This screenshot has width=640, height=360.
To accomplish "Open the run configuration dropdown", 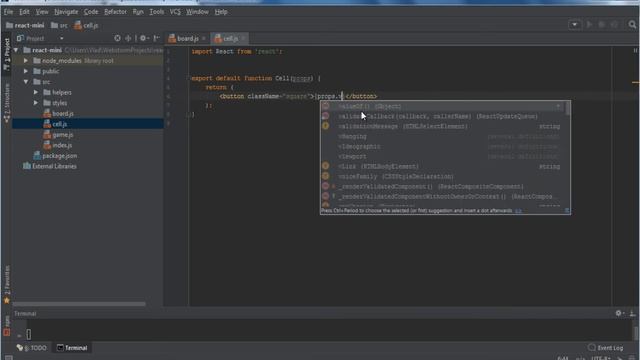I will (x=574, y=25).
